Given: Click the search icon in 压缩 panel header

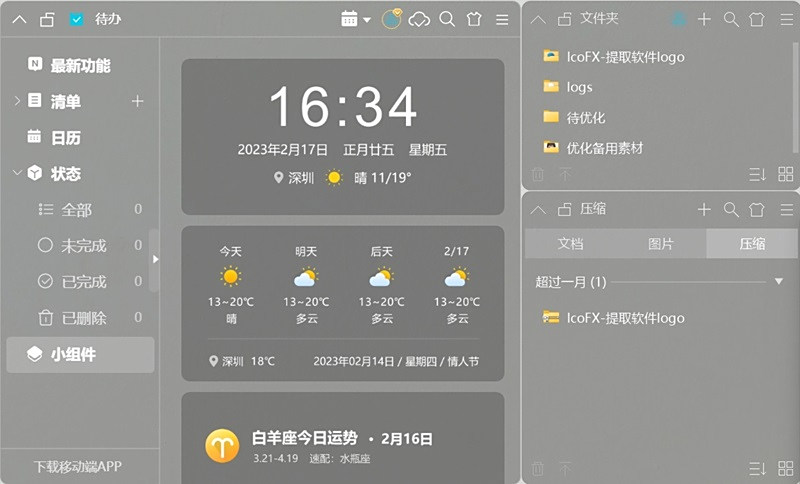Looking at the screenshot, I should 731,209.
